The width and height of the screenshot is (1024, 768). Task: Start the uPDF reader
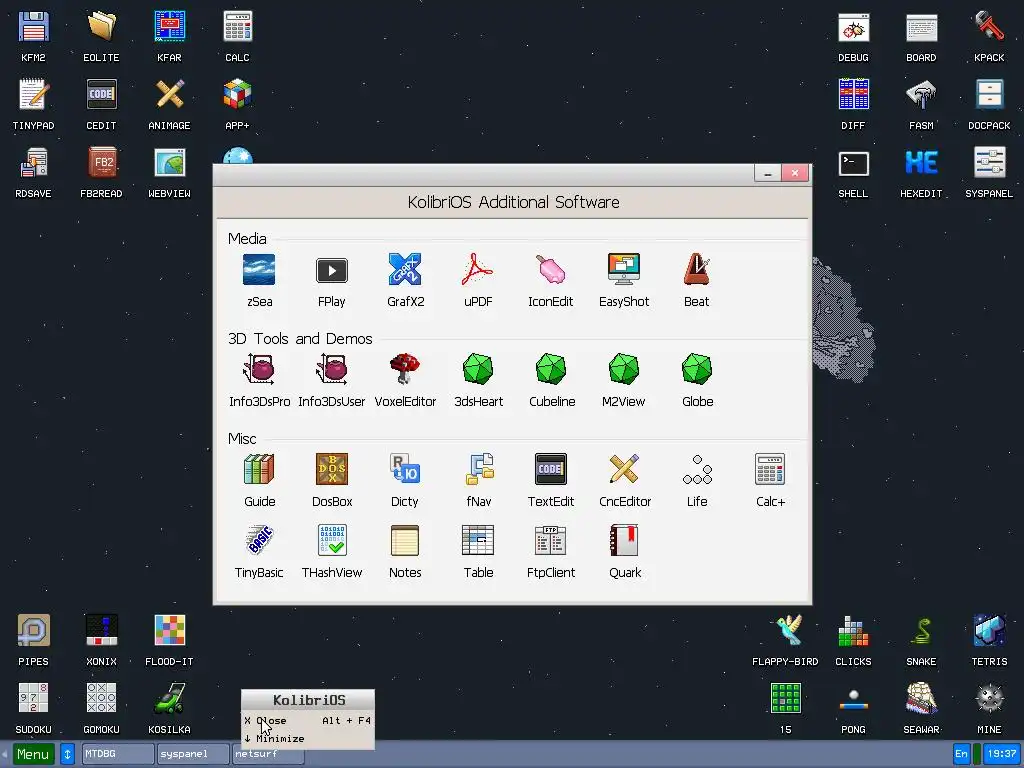(478, 270)
